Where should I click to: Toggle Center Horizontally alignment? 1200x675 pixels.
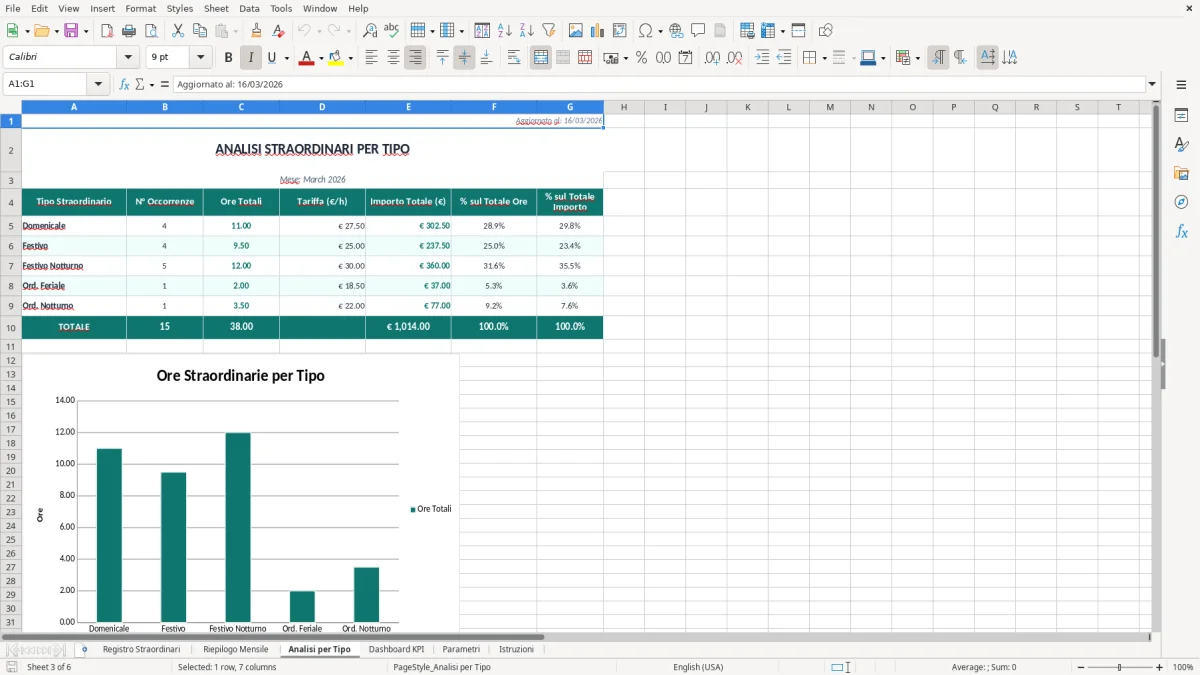(x=393, y=58)
